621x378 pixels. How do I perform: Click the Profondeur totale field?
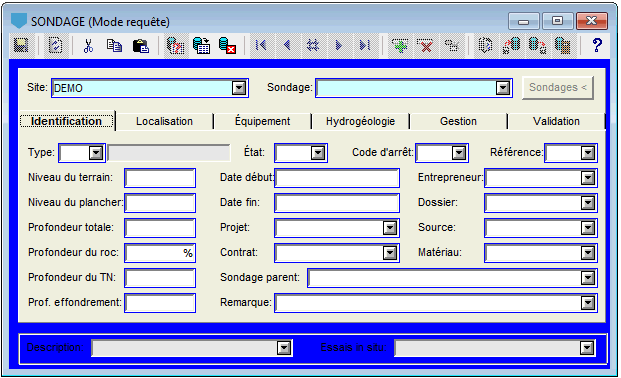click(160, 228)
